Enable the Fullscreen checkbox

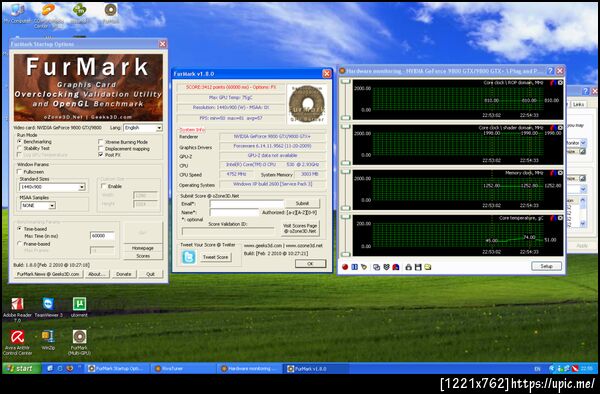click(20, 172)
